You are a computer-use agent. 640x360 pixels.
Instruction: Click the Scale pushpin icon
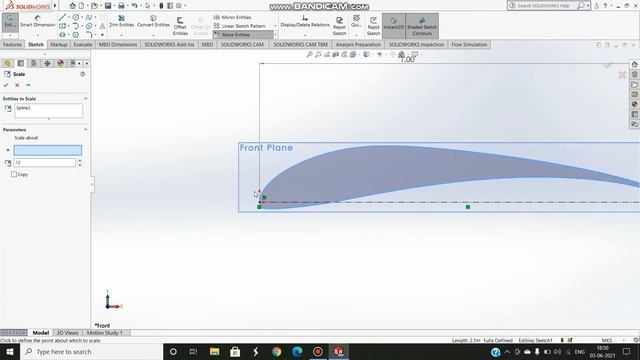(x=28, y=85)
